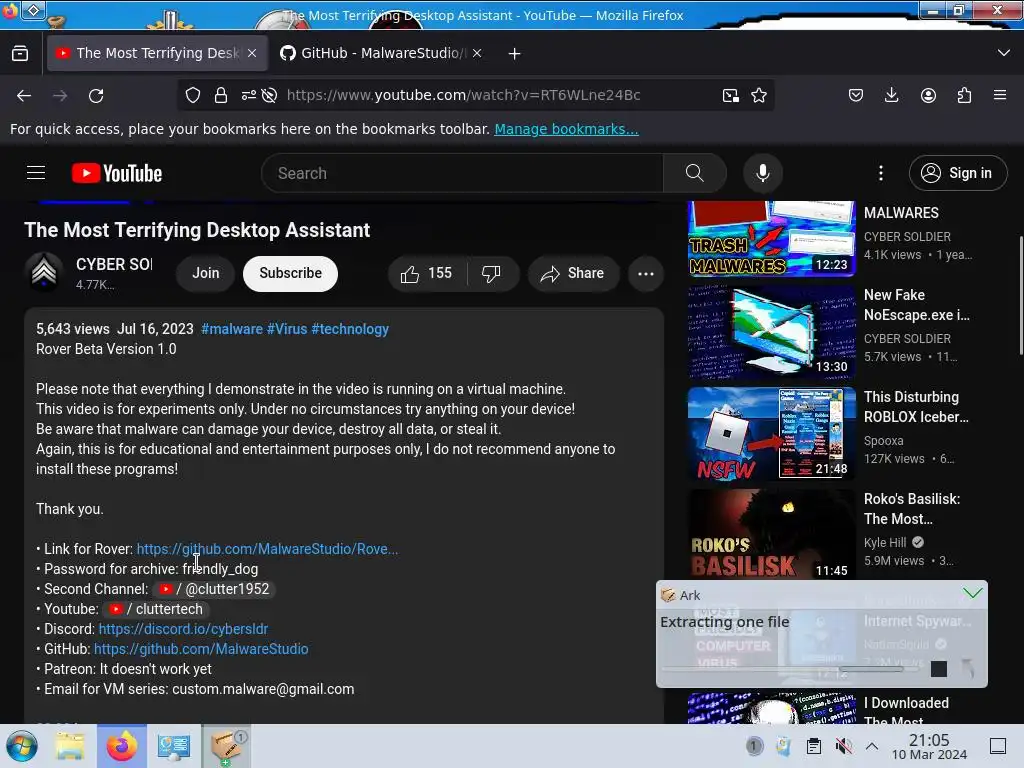Click the 21:05 taskbar clock
1024x768 pixels.
pyautogui.click(x=929, y=746)
